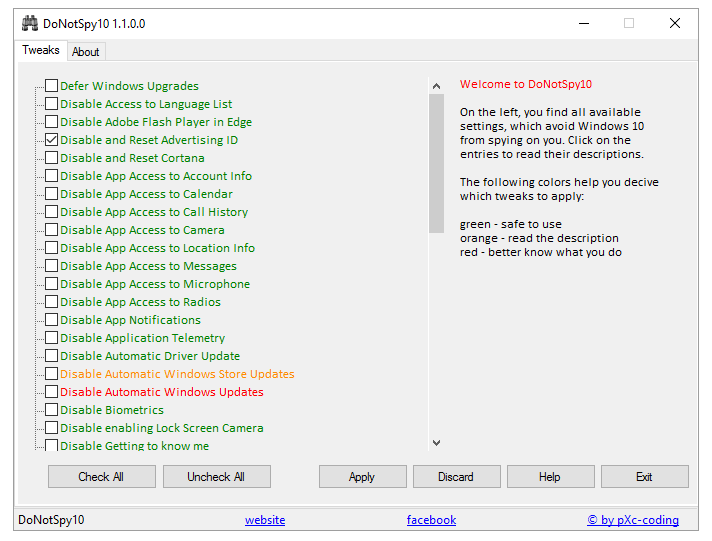
Task: Tick Disable Automatic Windows Store Updates checkbox
Action: point(52,373)
